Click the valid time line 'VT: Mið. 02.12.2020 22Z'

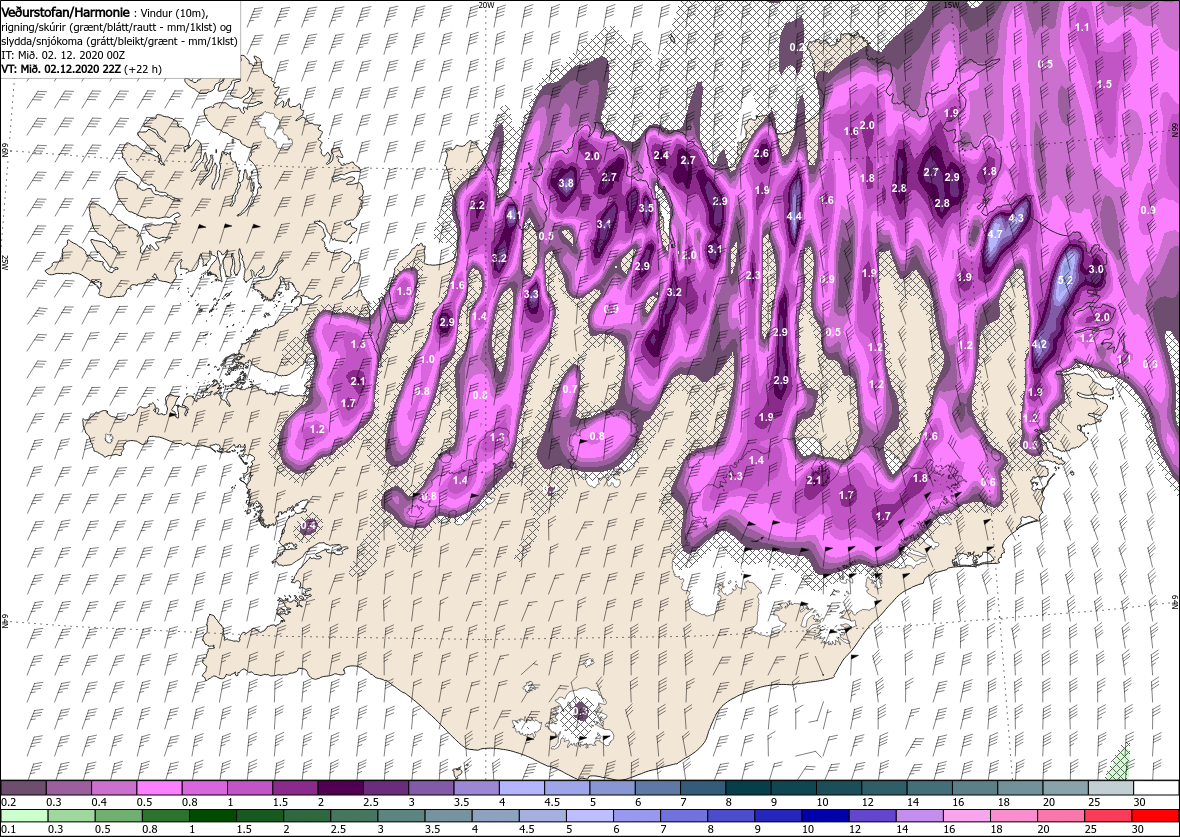(x=61, y=68)
